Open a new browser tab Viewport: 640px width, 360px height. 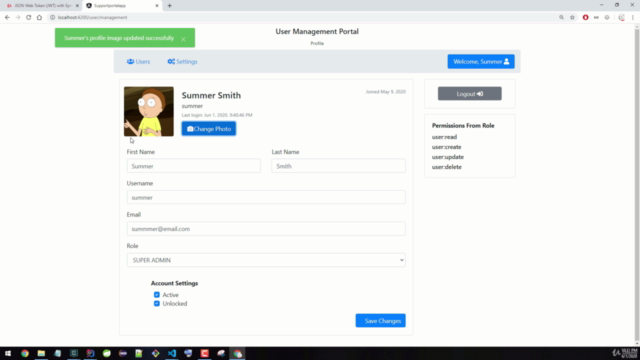click(x=169, y=6)
